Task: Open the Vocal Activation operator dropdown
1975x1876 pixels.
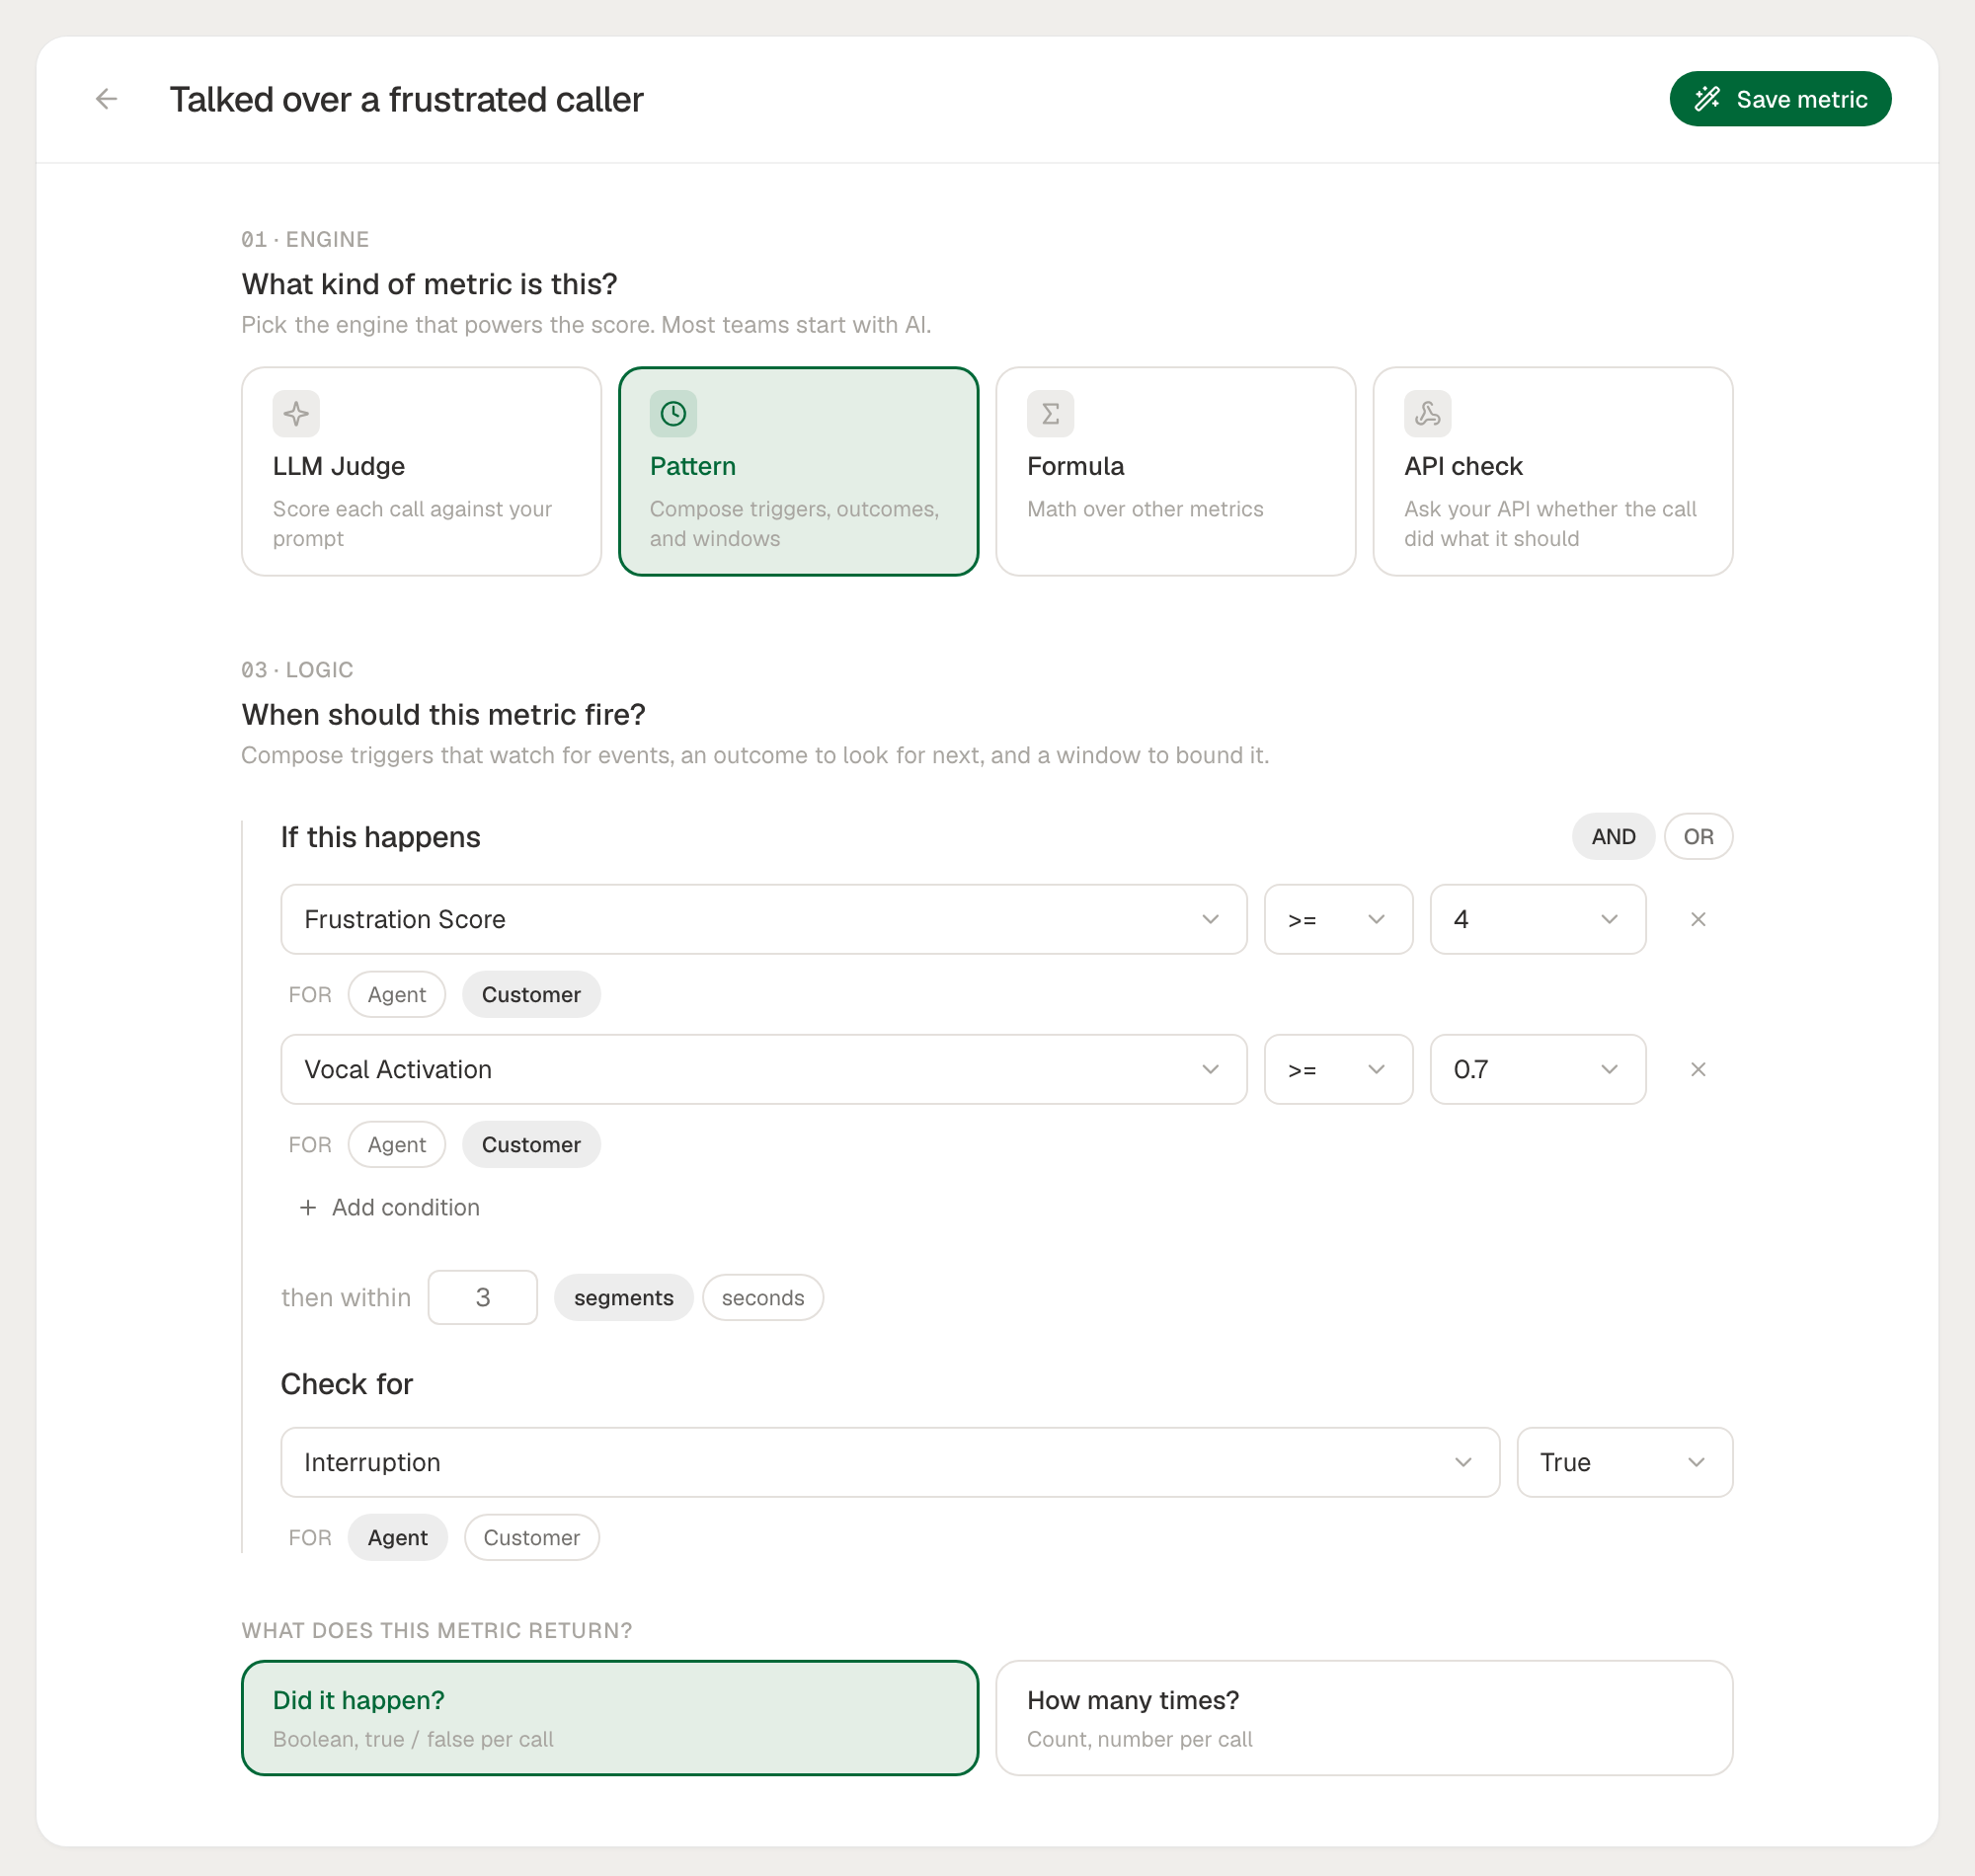Action: point(1337,1069)
